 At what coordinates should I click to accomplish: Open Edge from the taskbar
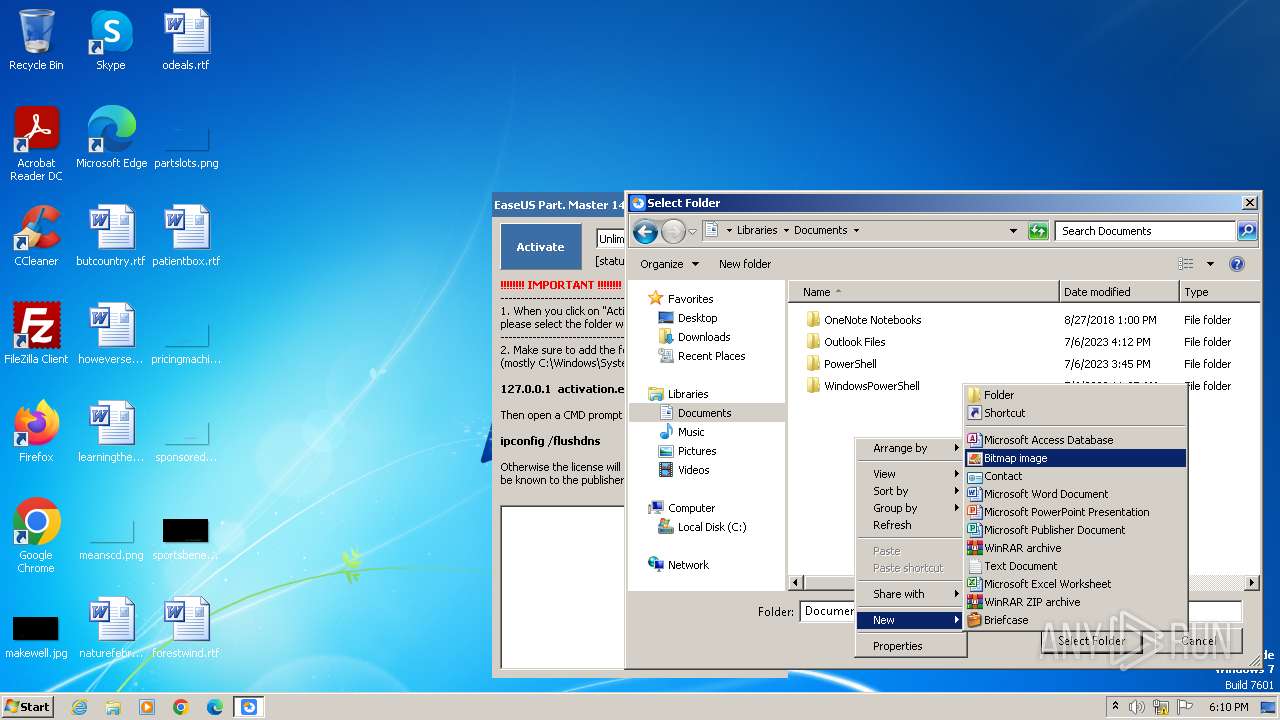[x=215, y=707]
